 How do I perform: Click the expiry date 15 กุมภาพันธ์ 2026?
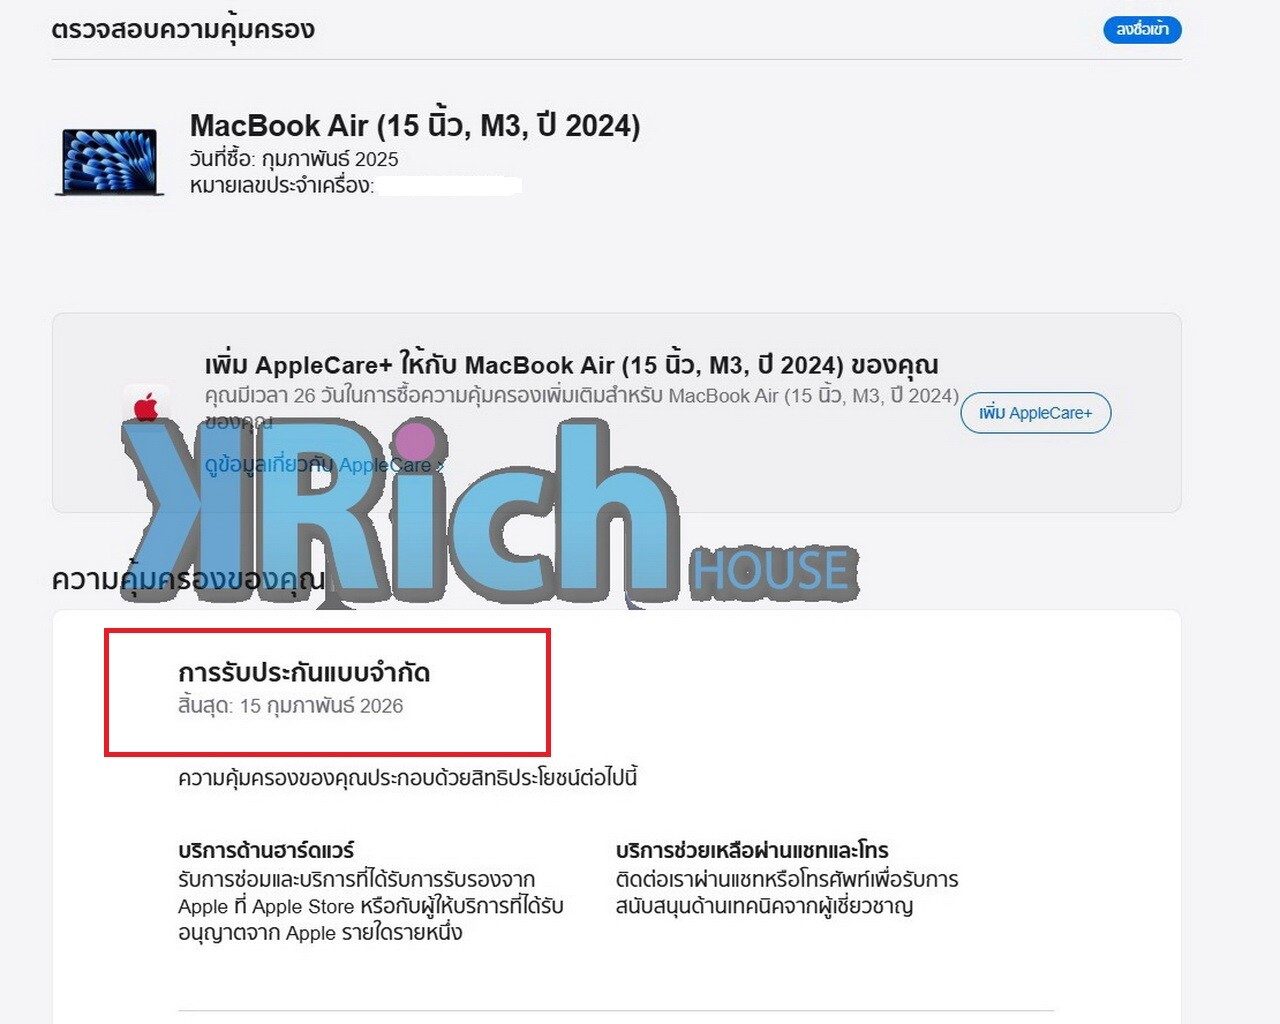point(321,706)
